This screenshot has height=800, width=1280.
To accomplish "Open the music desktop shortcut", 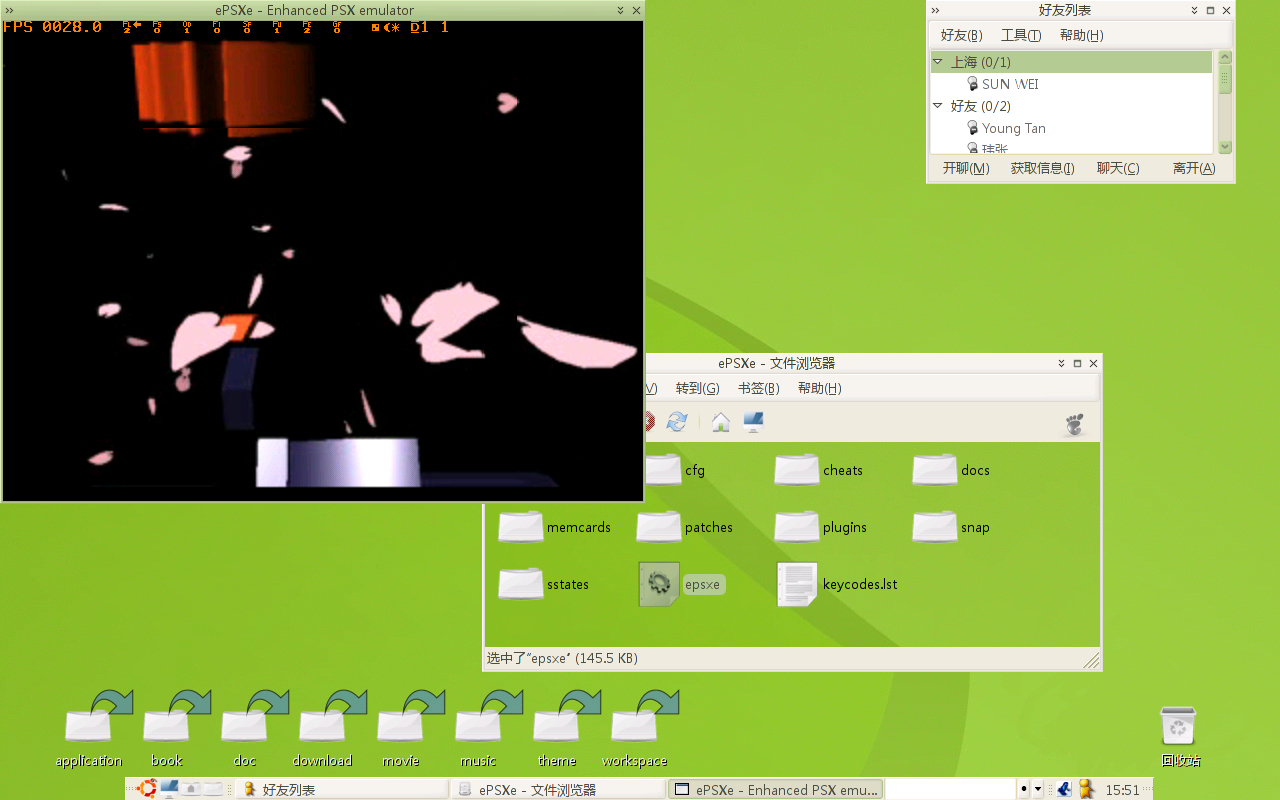I will [479, 726].
